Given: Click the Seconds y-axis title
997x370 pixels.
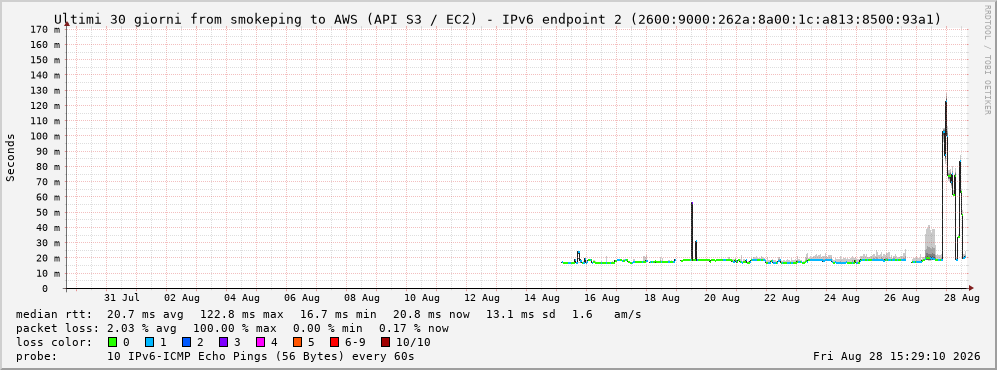Looking at the screenshot, I should pyautogui.click(x=10, y=158).
